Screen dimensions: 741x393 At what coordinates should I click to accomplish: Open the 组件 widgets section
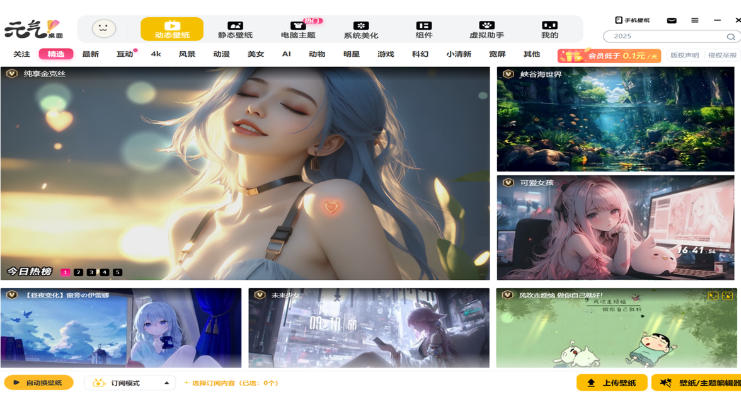click(423, 29)
